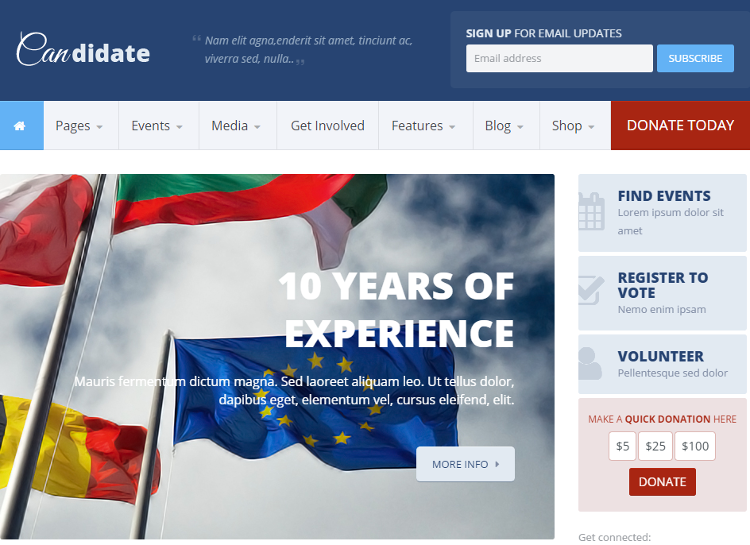The image size is (750, 545).
Task: Click the red Donate button
Action: [662, 482]
